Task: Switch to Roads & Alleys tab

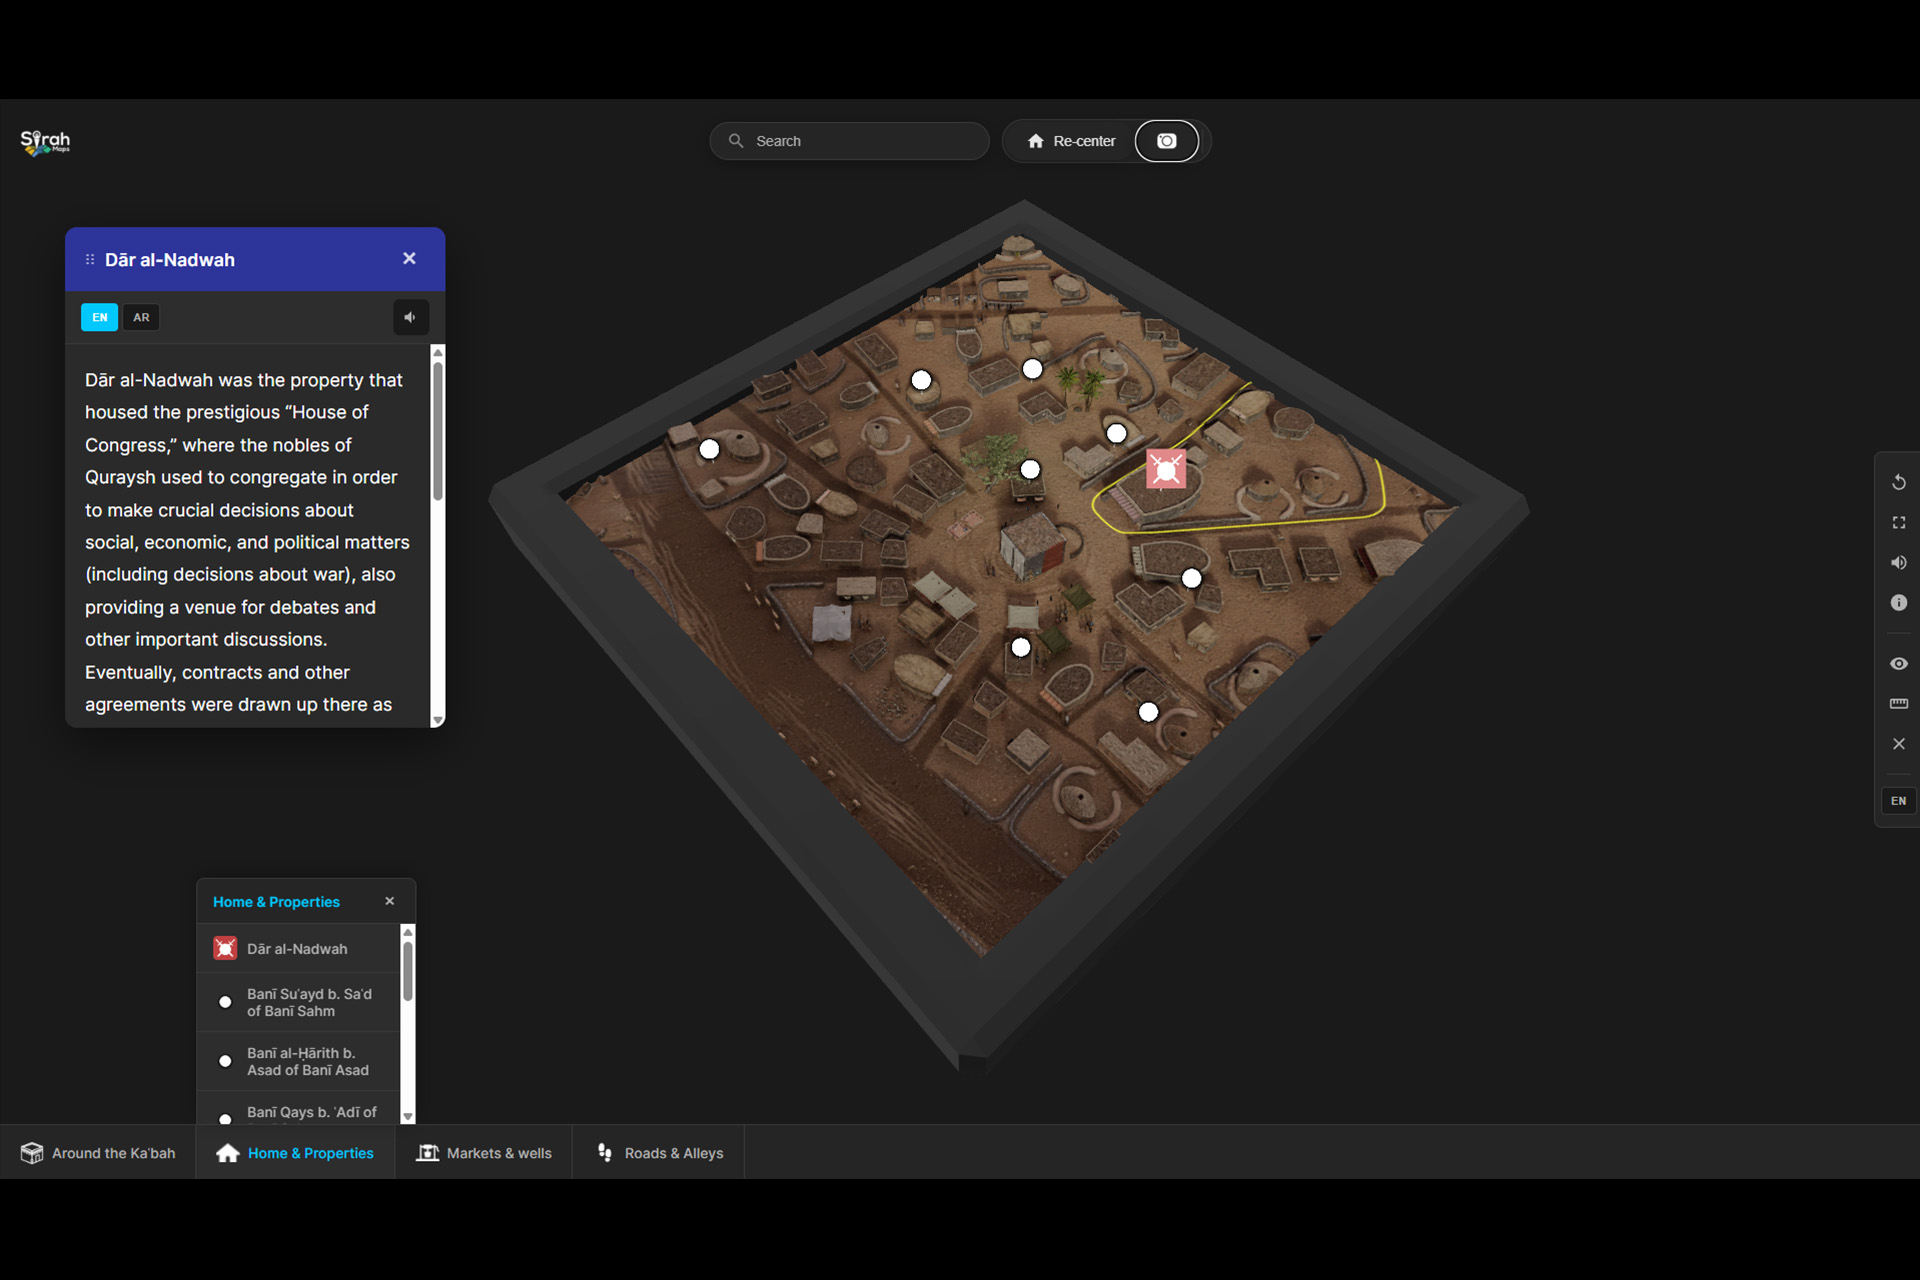Action: point(659,1153)
